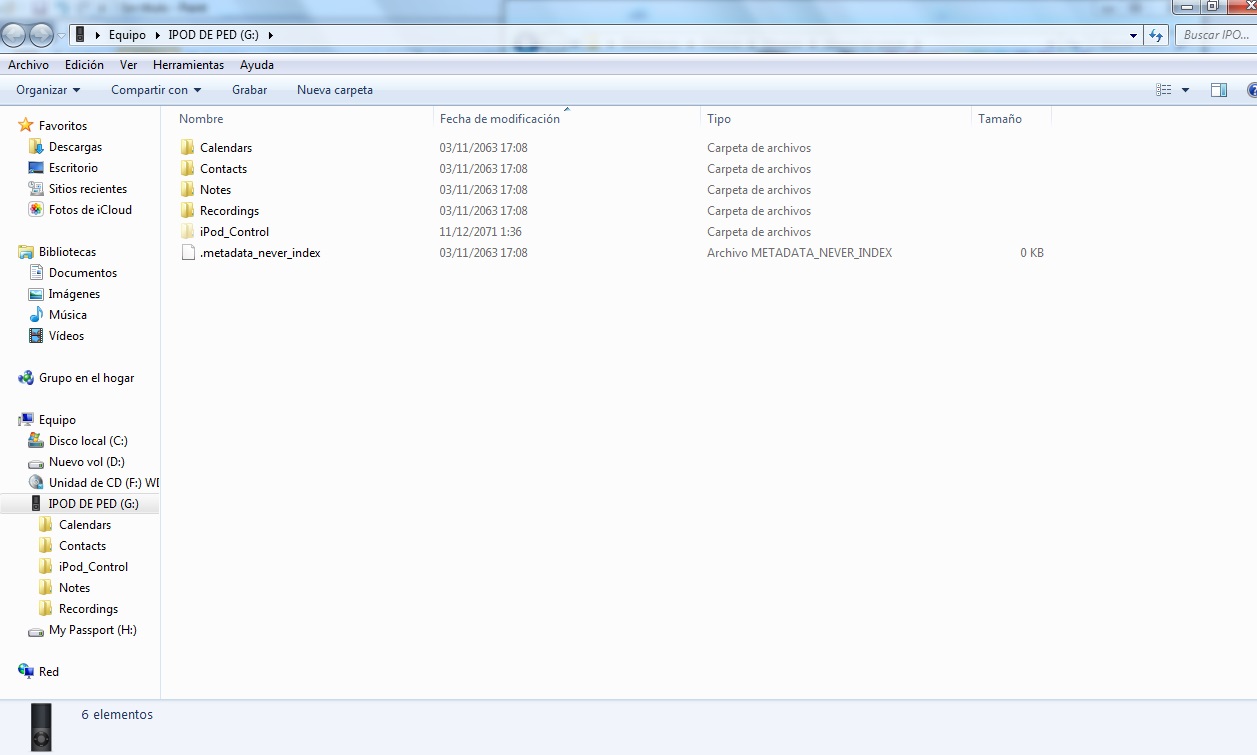The width and height of the screenshot is (1257, 755).
Task: Open Escritorio in the navigation pane
Action: (x=73, y=168)
